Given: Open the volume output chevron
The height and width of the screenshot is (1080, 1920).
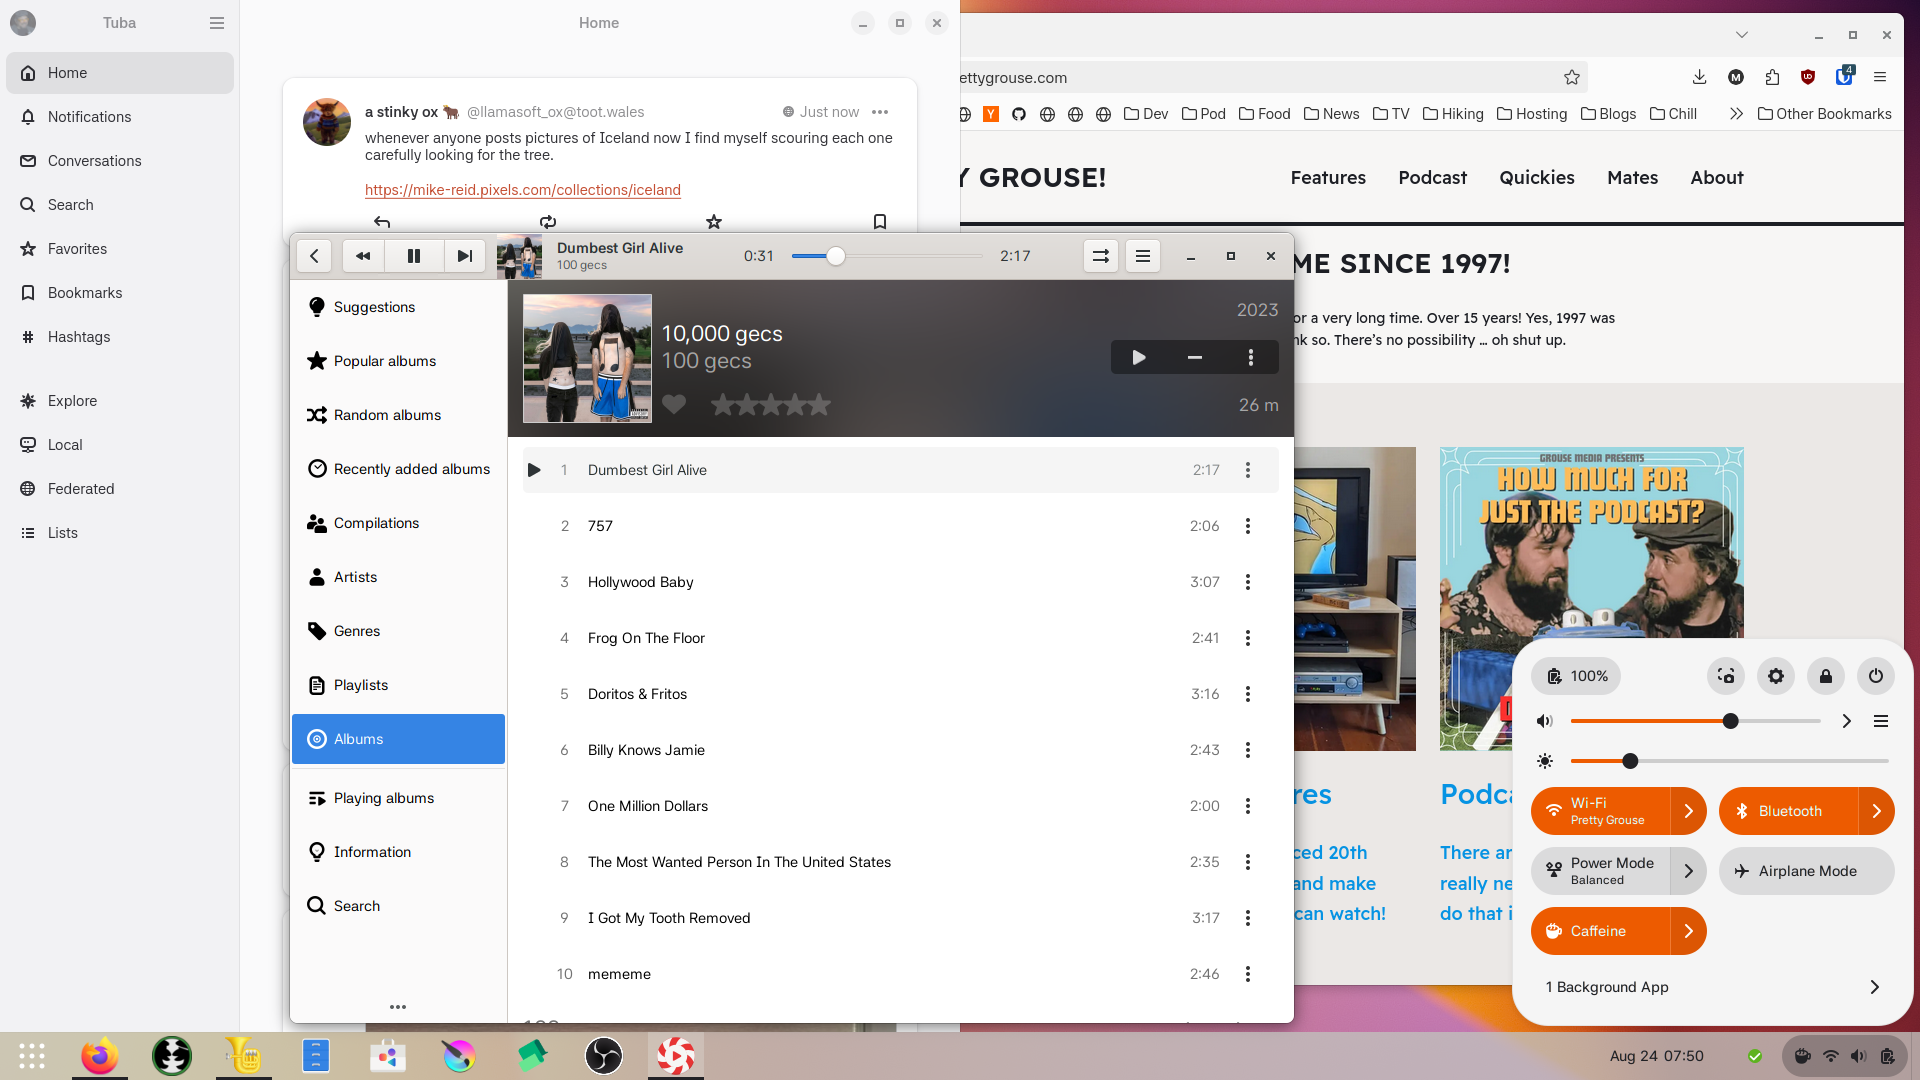Looking at the screenshot, I should click(x=1847, y=721).
